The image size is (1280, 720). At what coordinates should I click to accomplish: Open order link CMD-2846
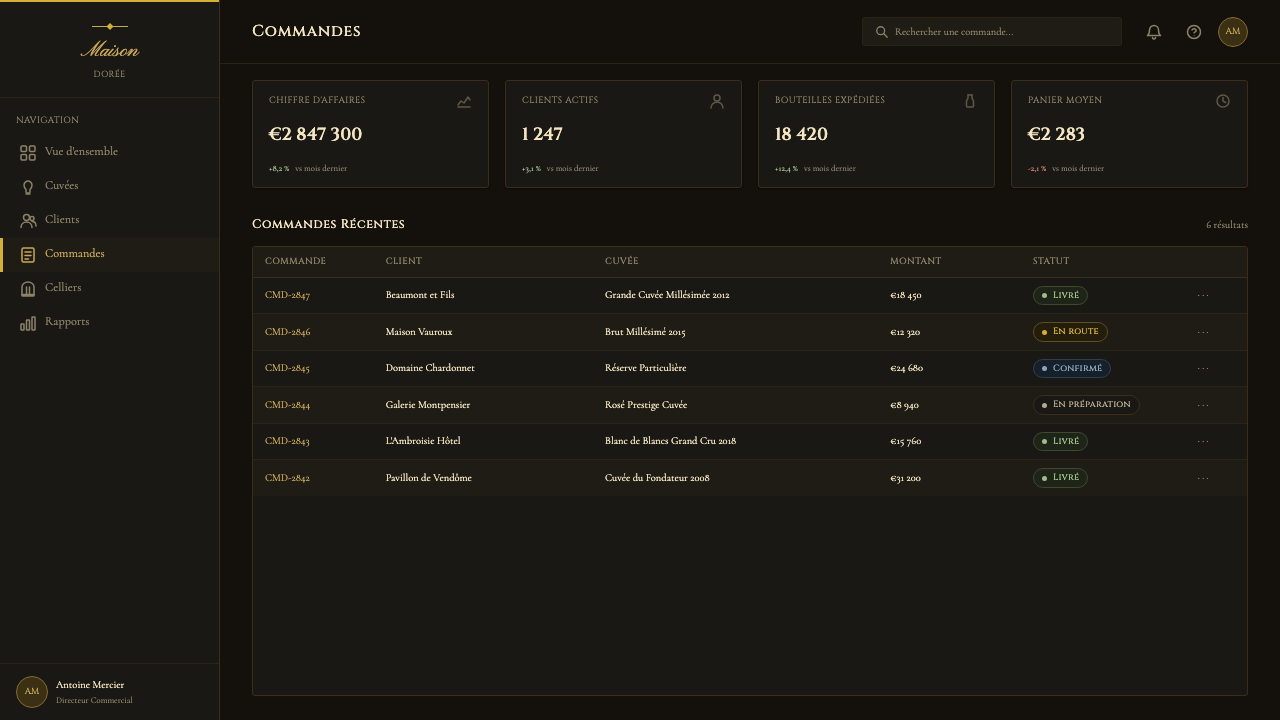click(287, 332)
